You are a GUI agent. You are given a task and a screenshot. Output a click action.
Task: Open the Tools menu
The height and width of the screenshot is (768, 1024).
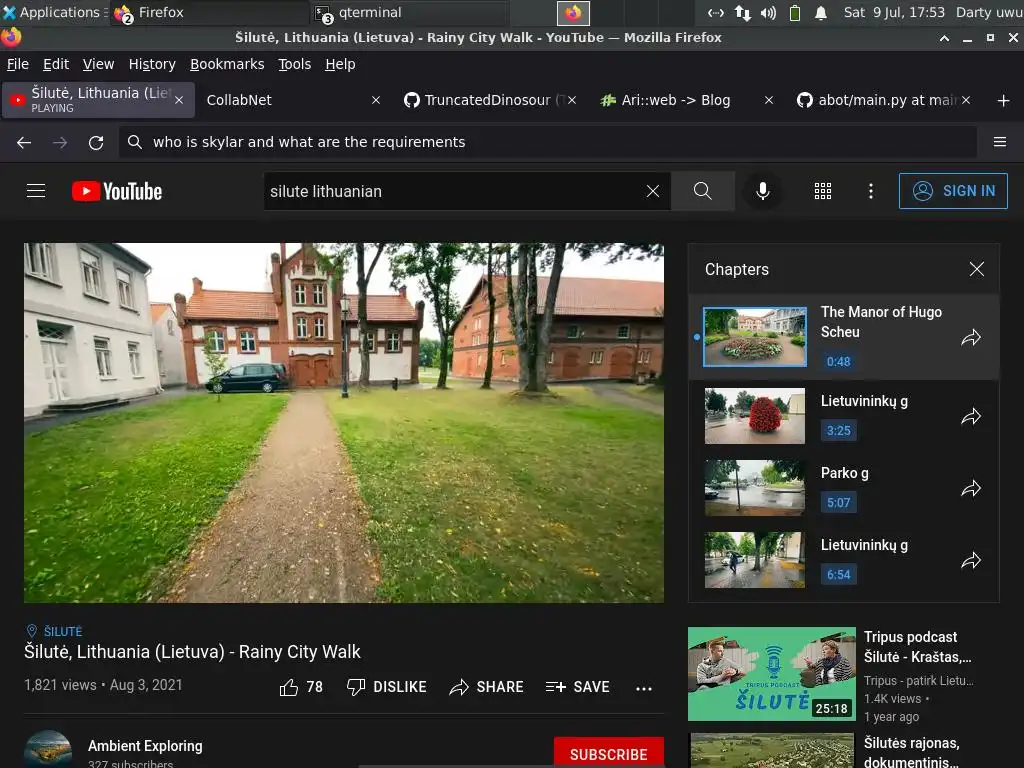295,64
